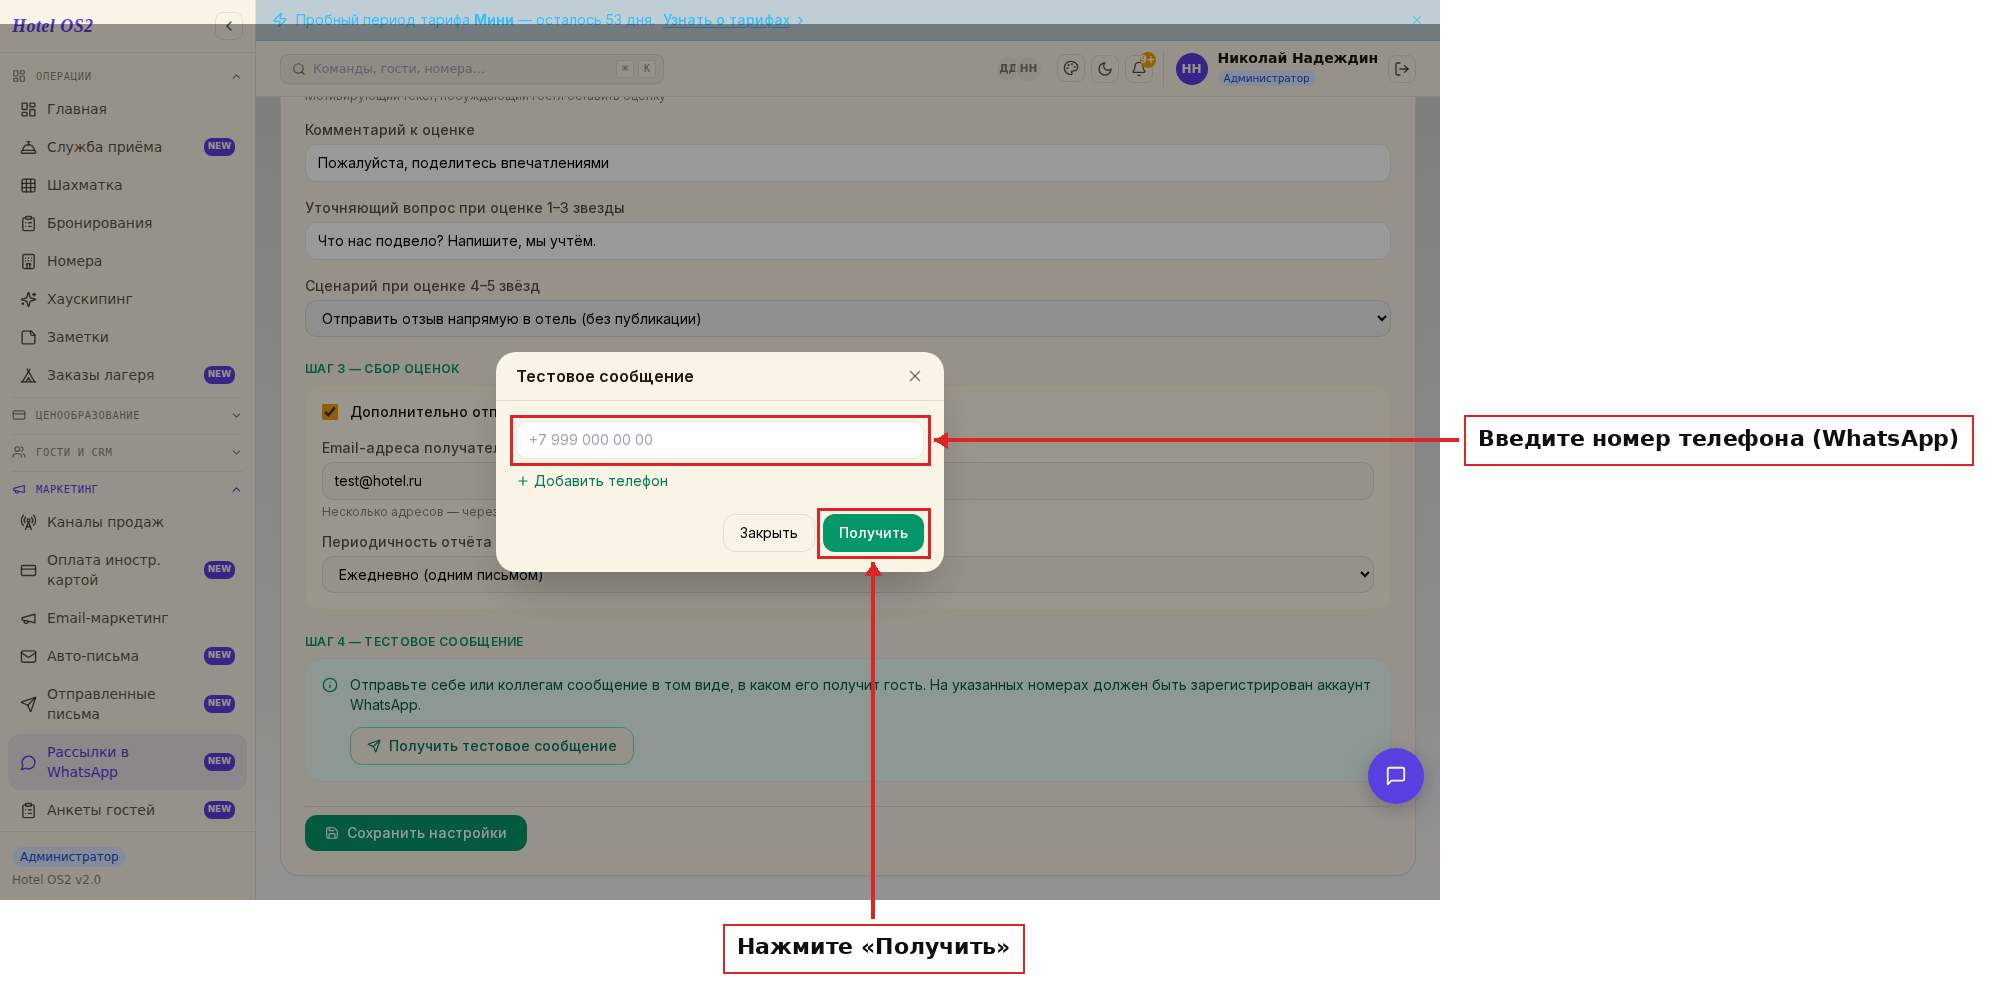The height and width of the screenshot is (997, 1997).
Task: Click the logout icon near the username
Action: point(1402,69)
